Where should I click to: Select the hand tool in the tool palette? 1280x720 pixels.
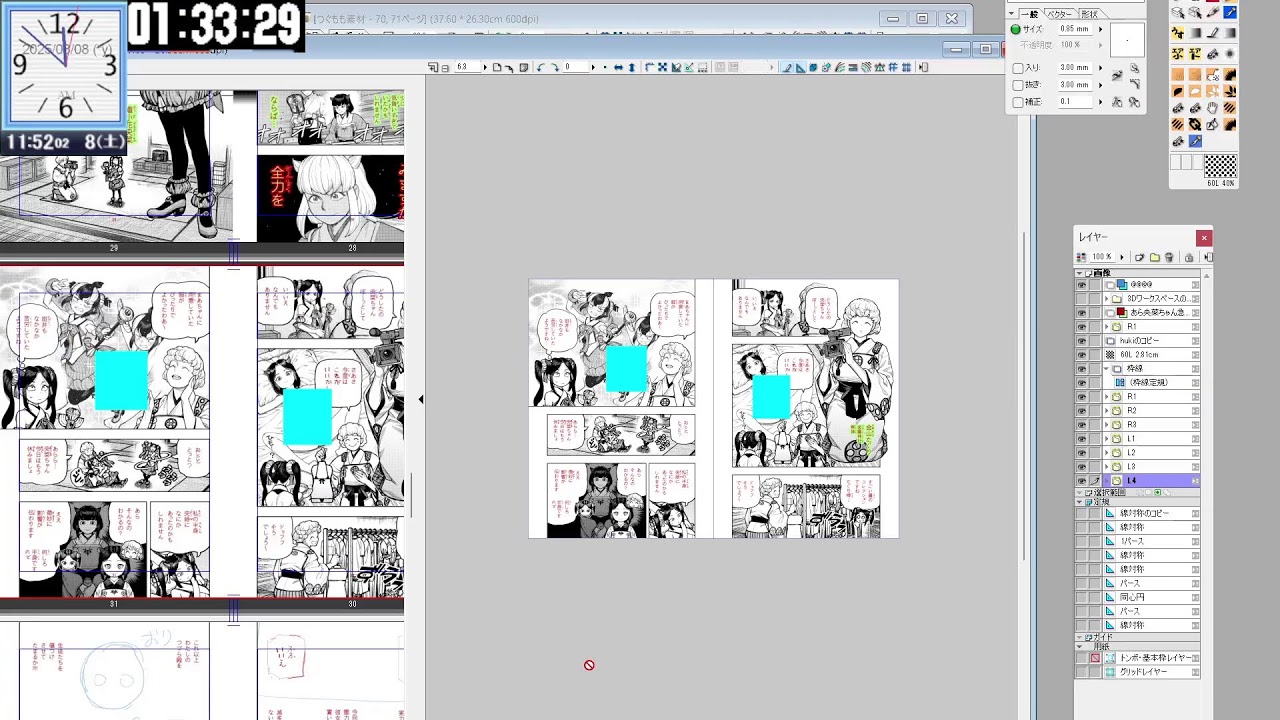(1212, 107)
